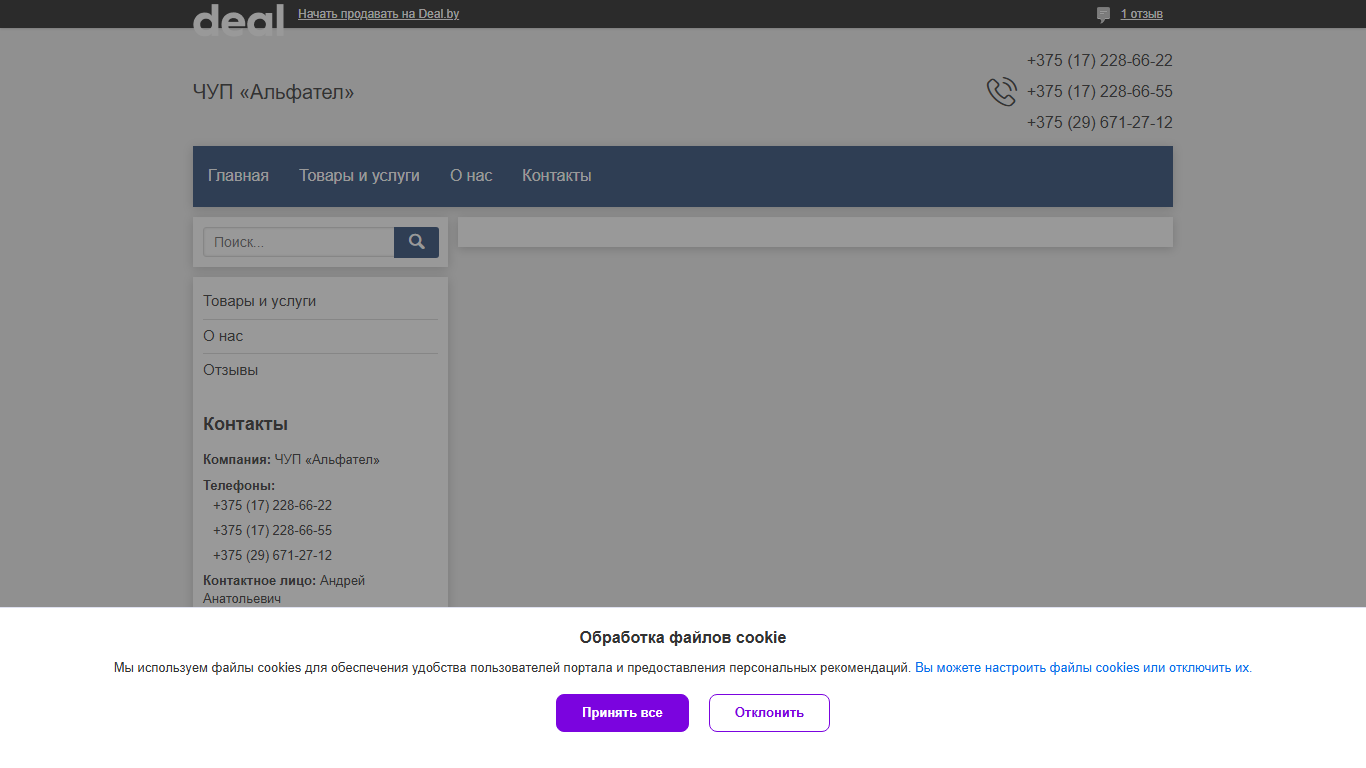This screenshot has height=768, width=1366.
Task: Open Товары и услуги in the blue navigation bar
Action: click(359, 176)
